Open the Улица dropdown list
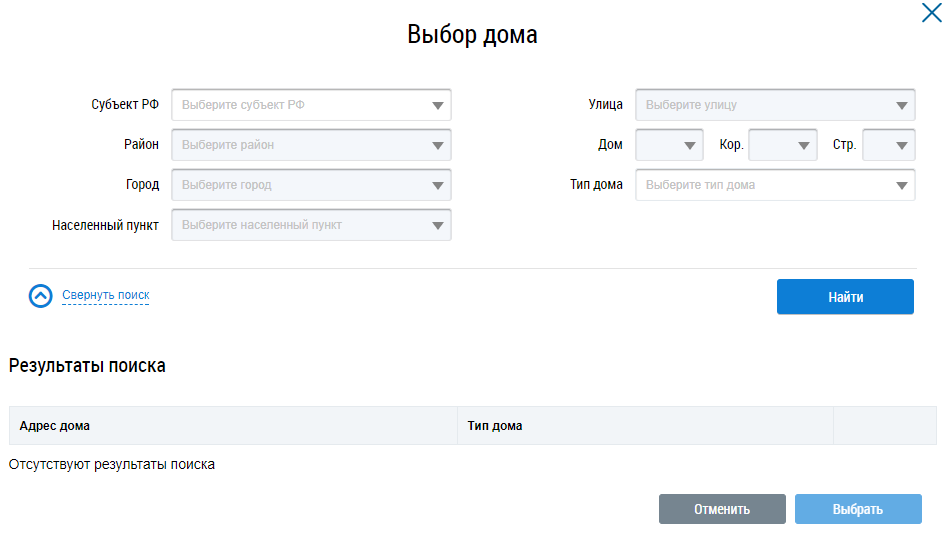The height and width of the screenshot is (540, 944). 901,105
